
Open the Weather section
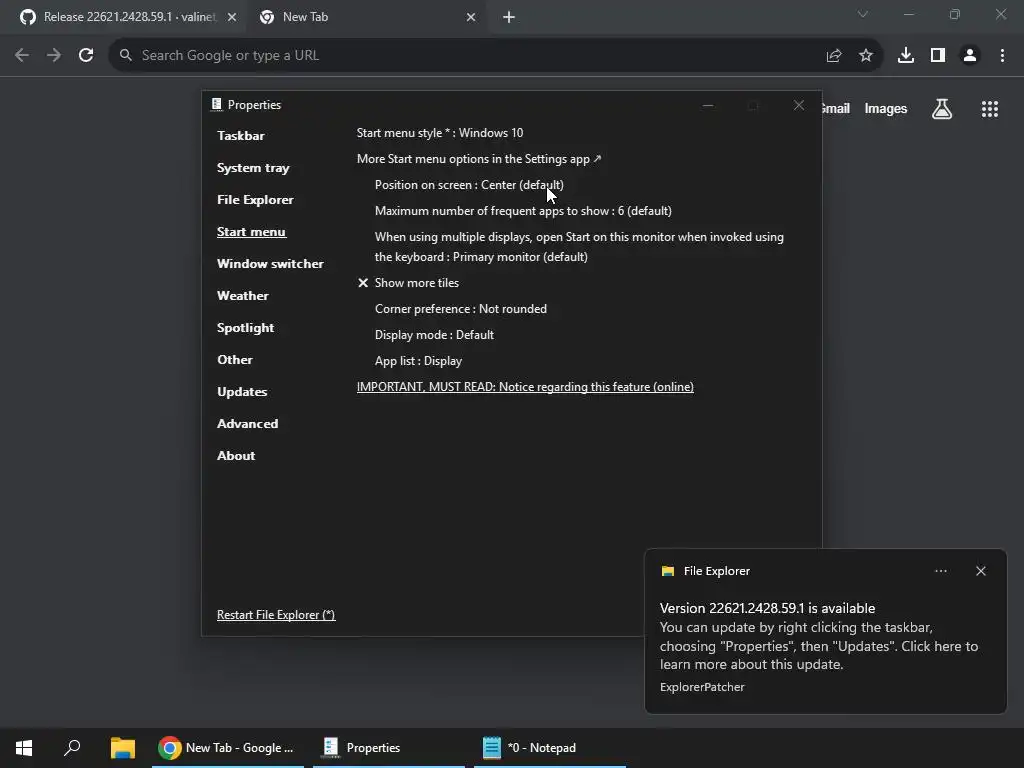(242, 296)
